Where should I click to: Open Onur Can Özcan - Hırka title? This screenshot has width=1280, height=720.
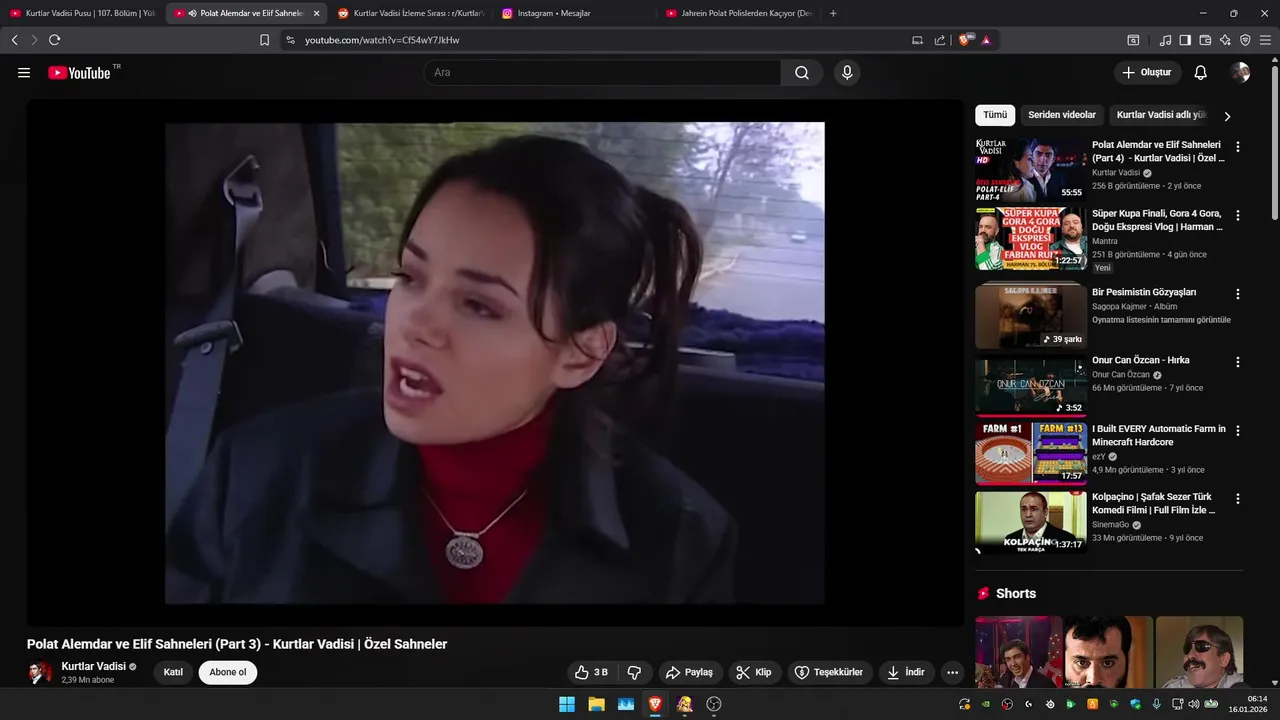coord(1140,360)
